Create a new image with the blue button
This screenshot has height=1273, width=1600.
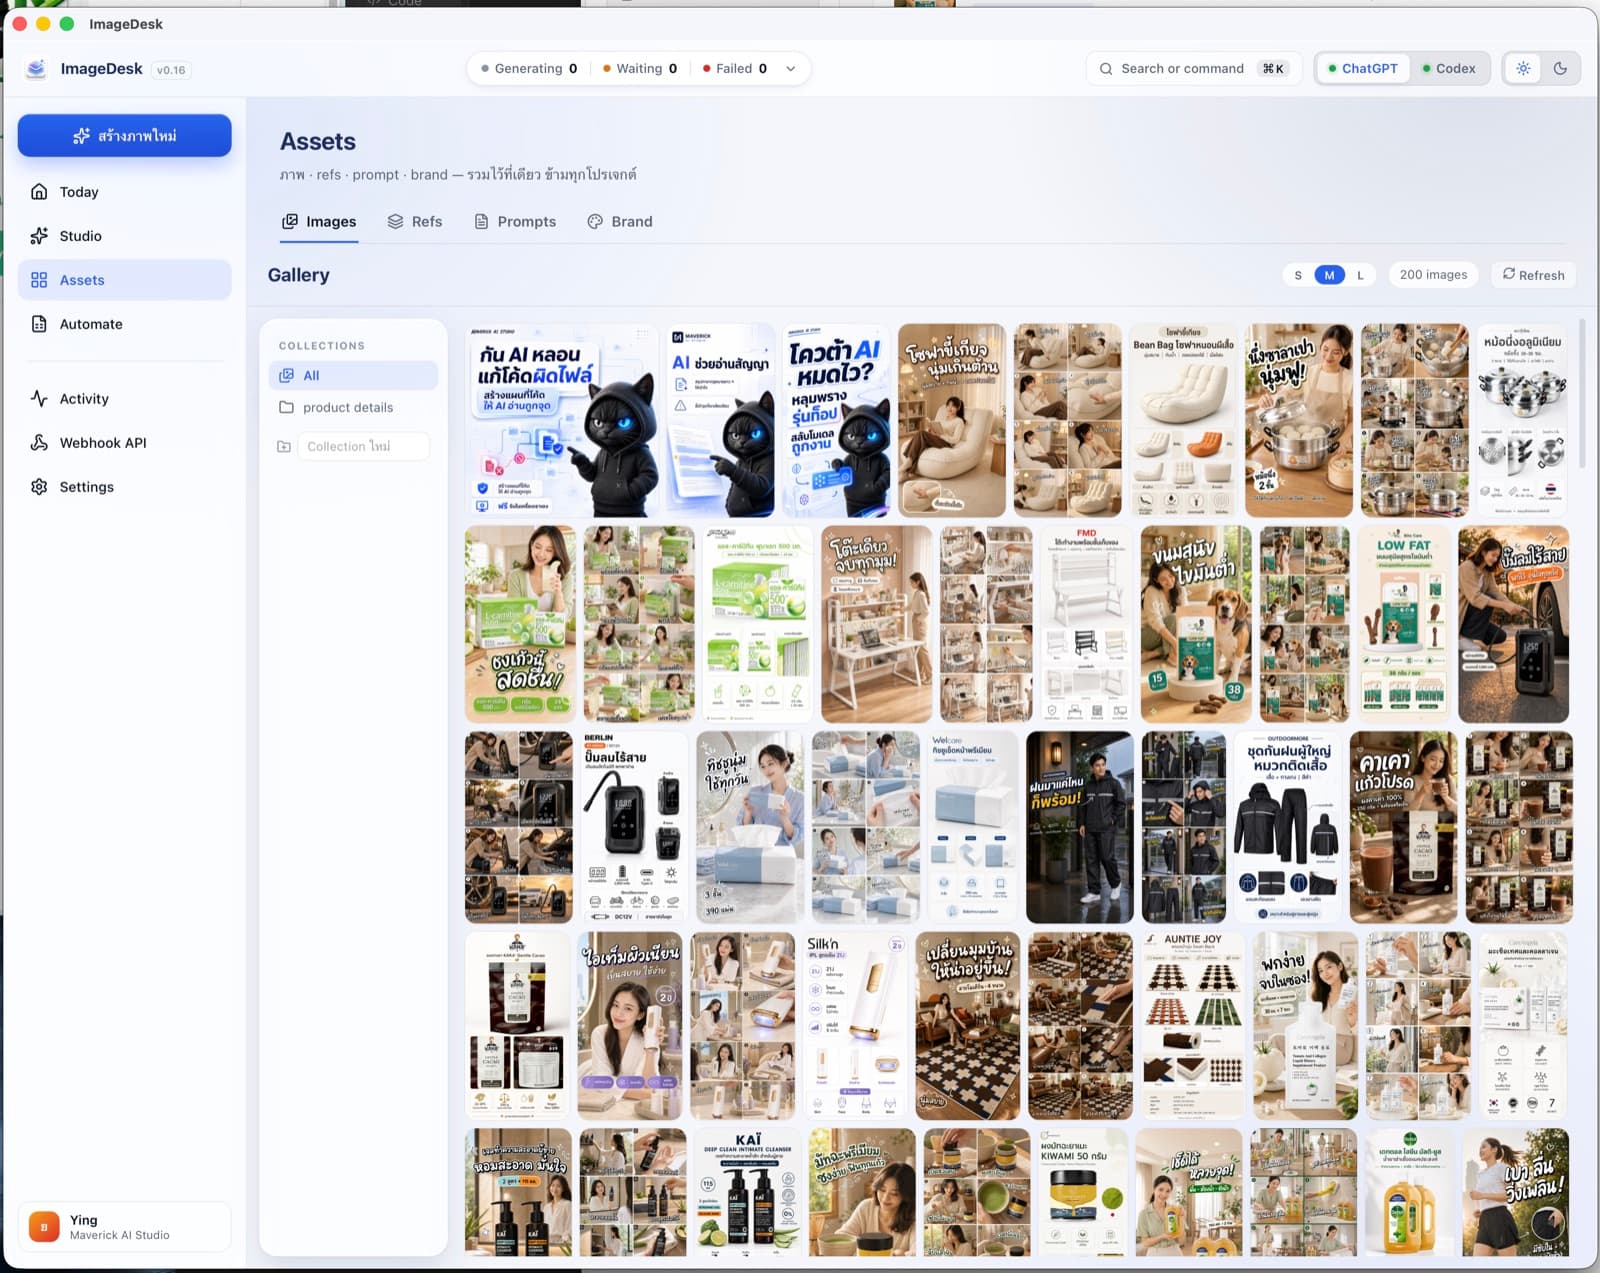point(124,135)
